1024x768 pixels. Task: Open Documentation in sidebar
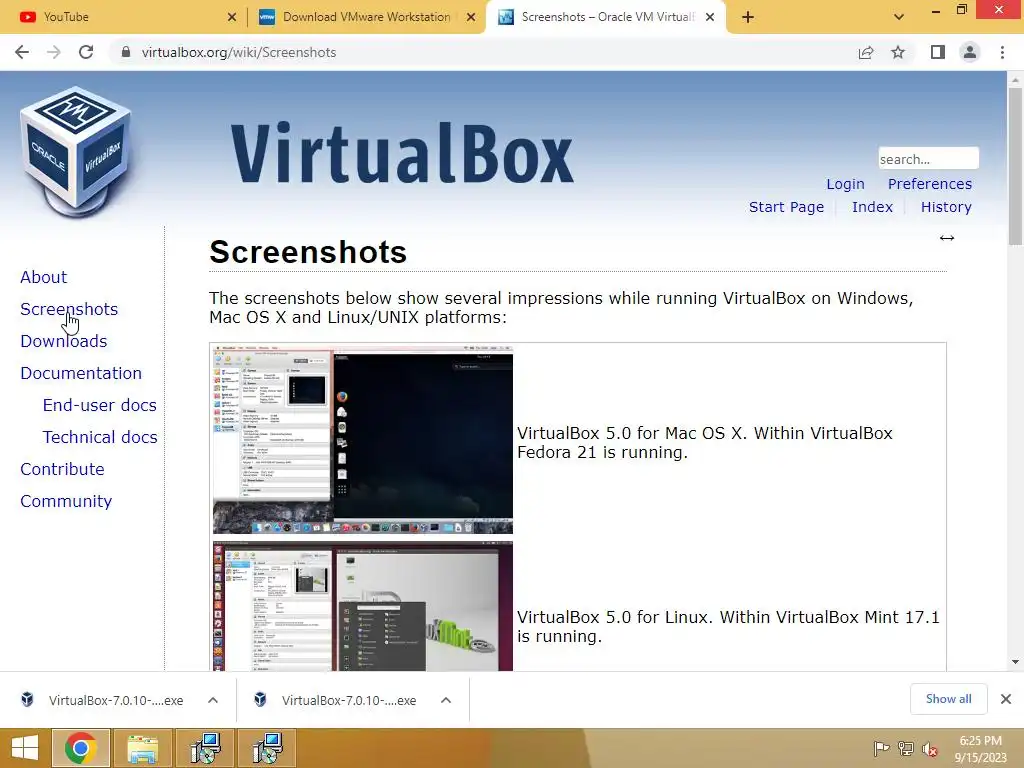point(81,373)
